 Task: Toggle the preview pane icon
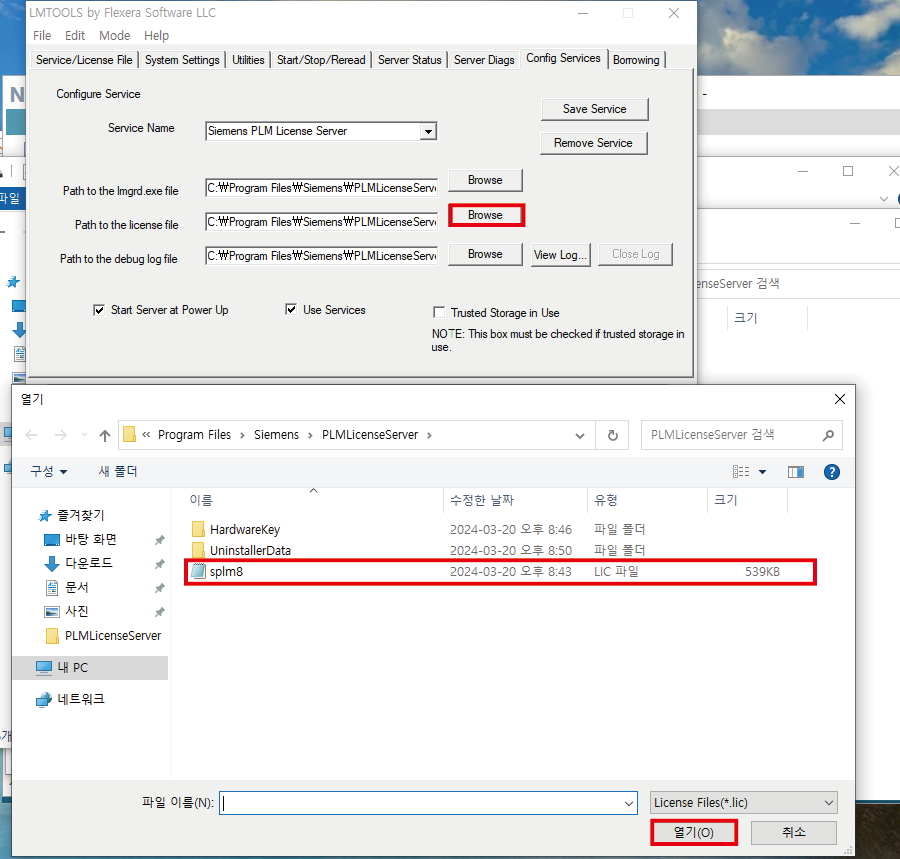[x=796, y=472]
